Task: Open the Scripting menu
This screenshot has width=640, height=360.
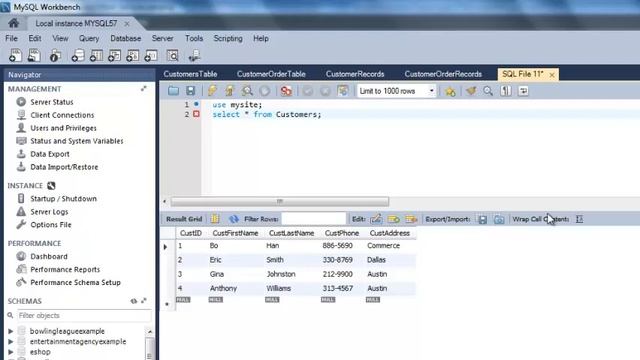Action: [228, 38]
